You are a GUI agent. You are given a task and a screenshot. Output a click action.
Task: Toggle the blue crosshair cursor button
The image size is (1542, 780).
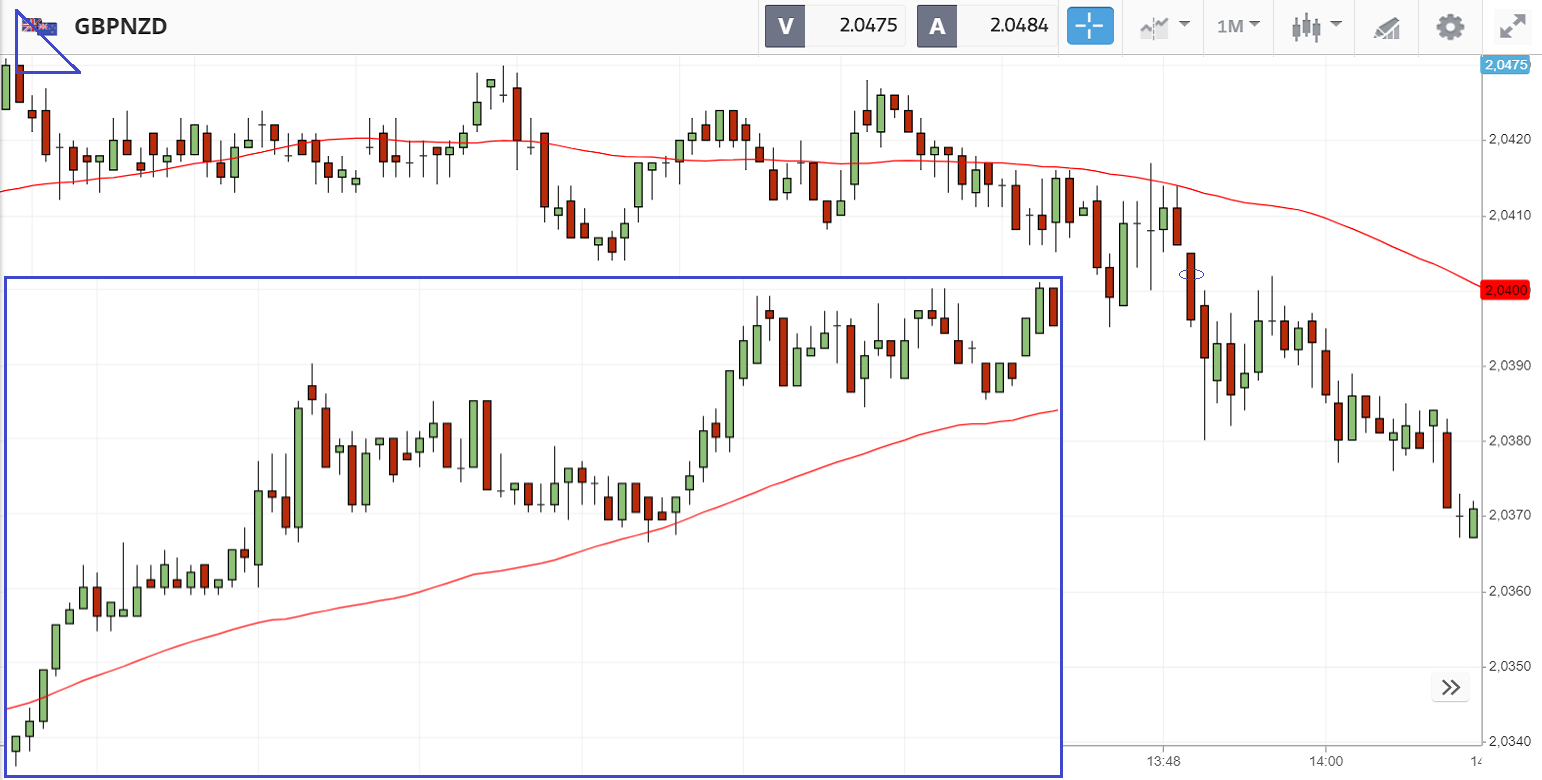[x=1090, y=26]
